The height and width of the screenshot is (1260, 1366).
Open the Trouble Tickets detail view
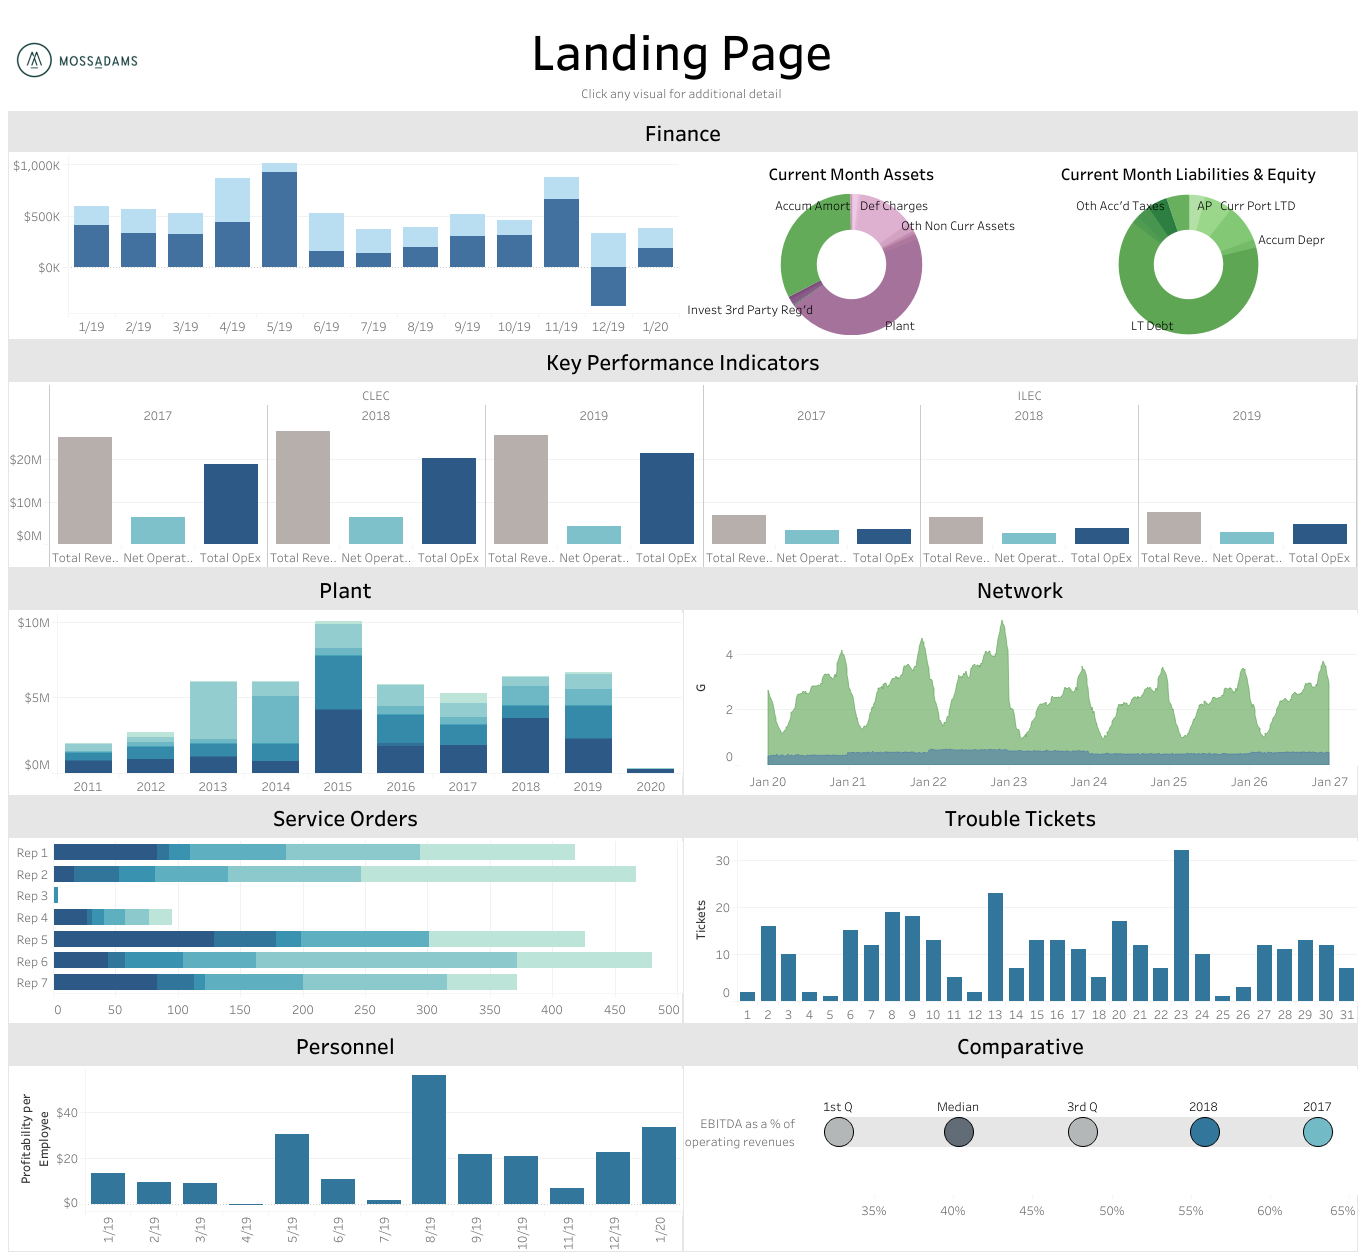click(1019, 818)
